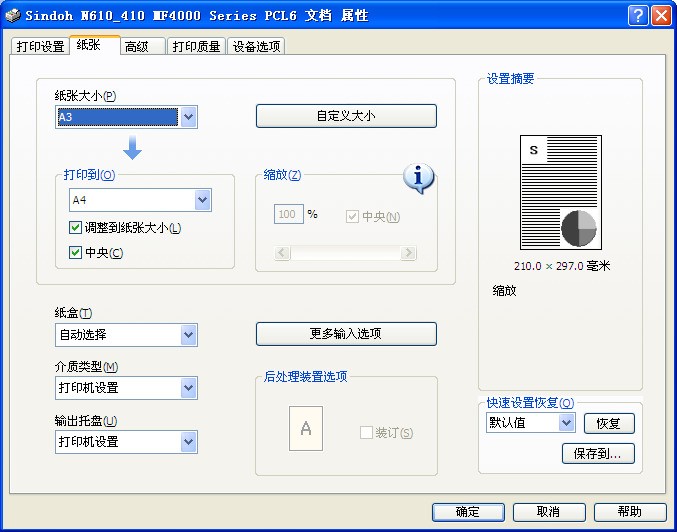Image resolution: width=677 pixels, height=532 pixels.
Task: Click the 210.0 × 297.0 毫米 text
Action: coord(562,266)
